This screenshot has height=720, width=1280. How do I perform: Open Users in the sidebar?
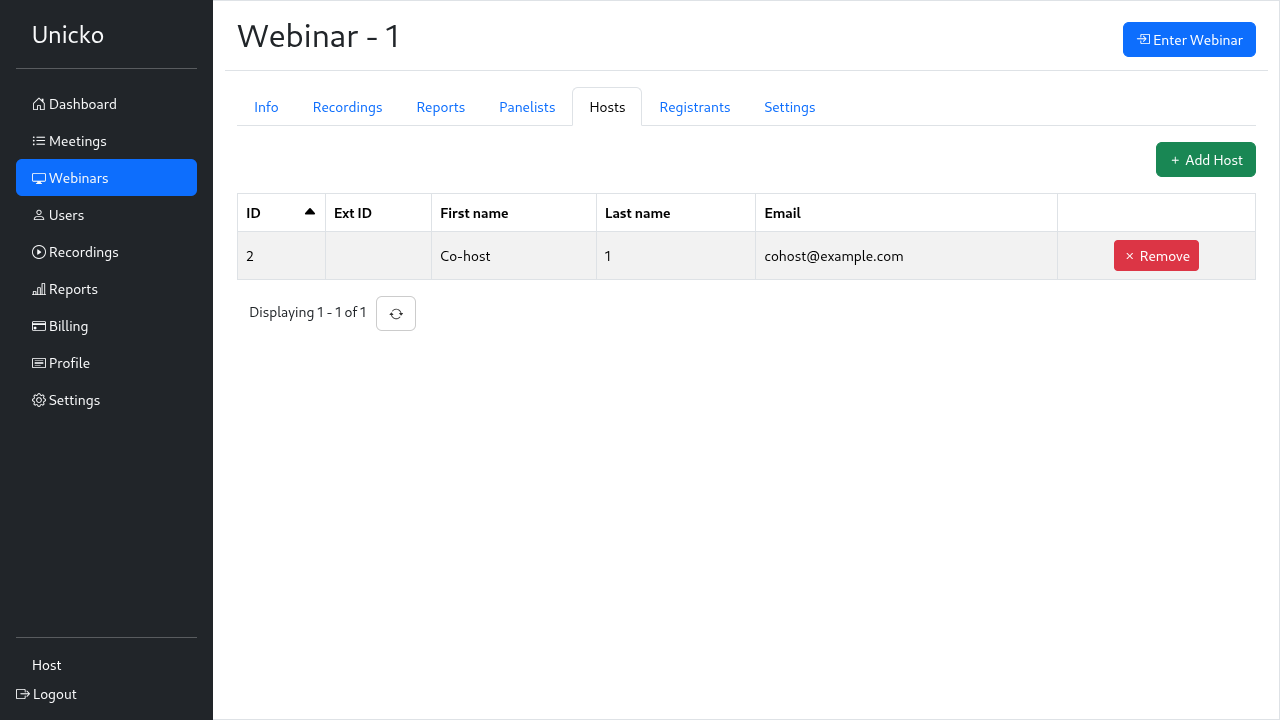click(106, 215)
